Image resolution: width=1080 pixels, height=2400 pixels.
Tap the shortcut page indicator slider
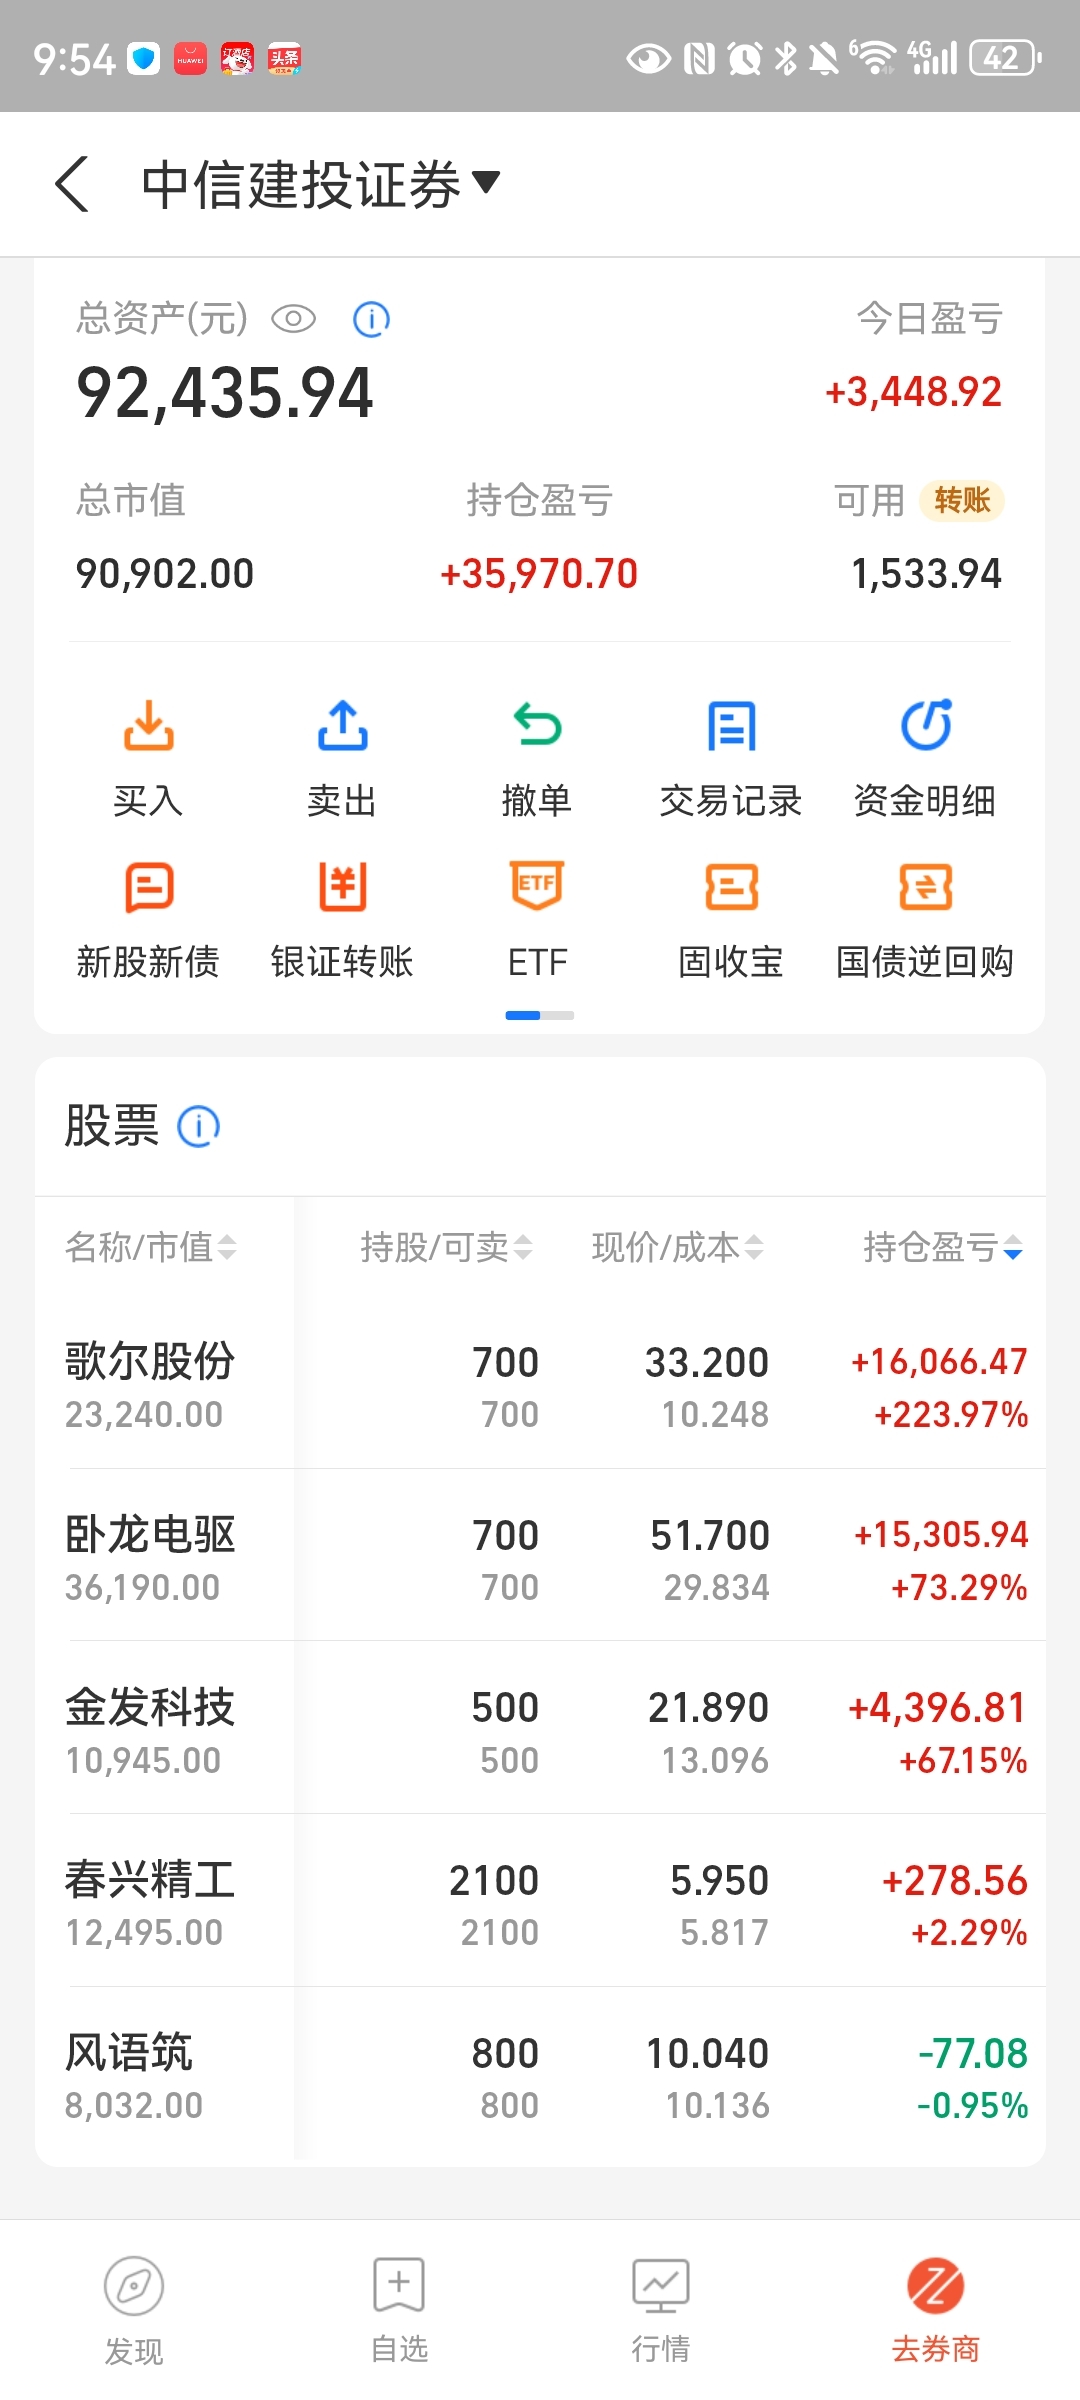point(540,1015)
